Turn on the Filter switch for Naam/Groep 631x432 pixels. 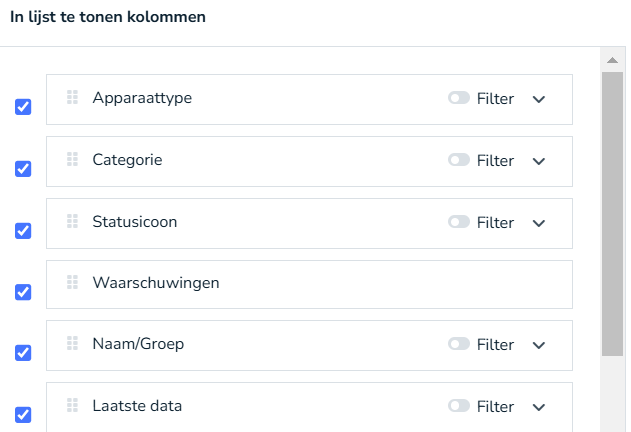tap(459, 344)
